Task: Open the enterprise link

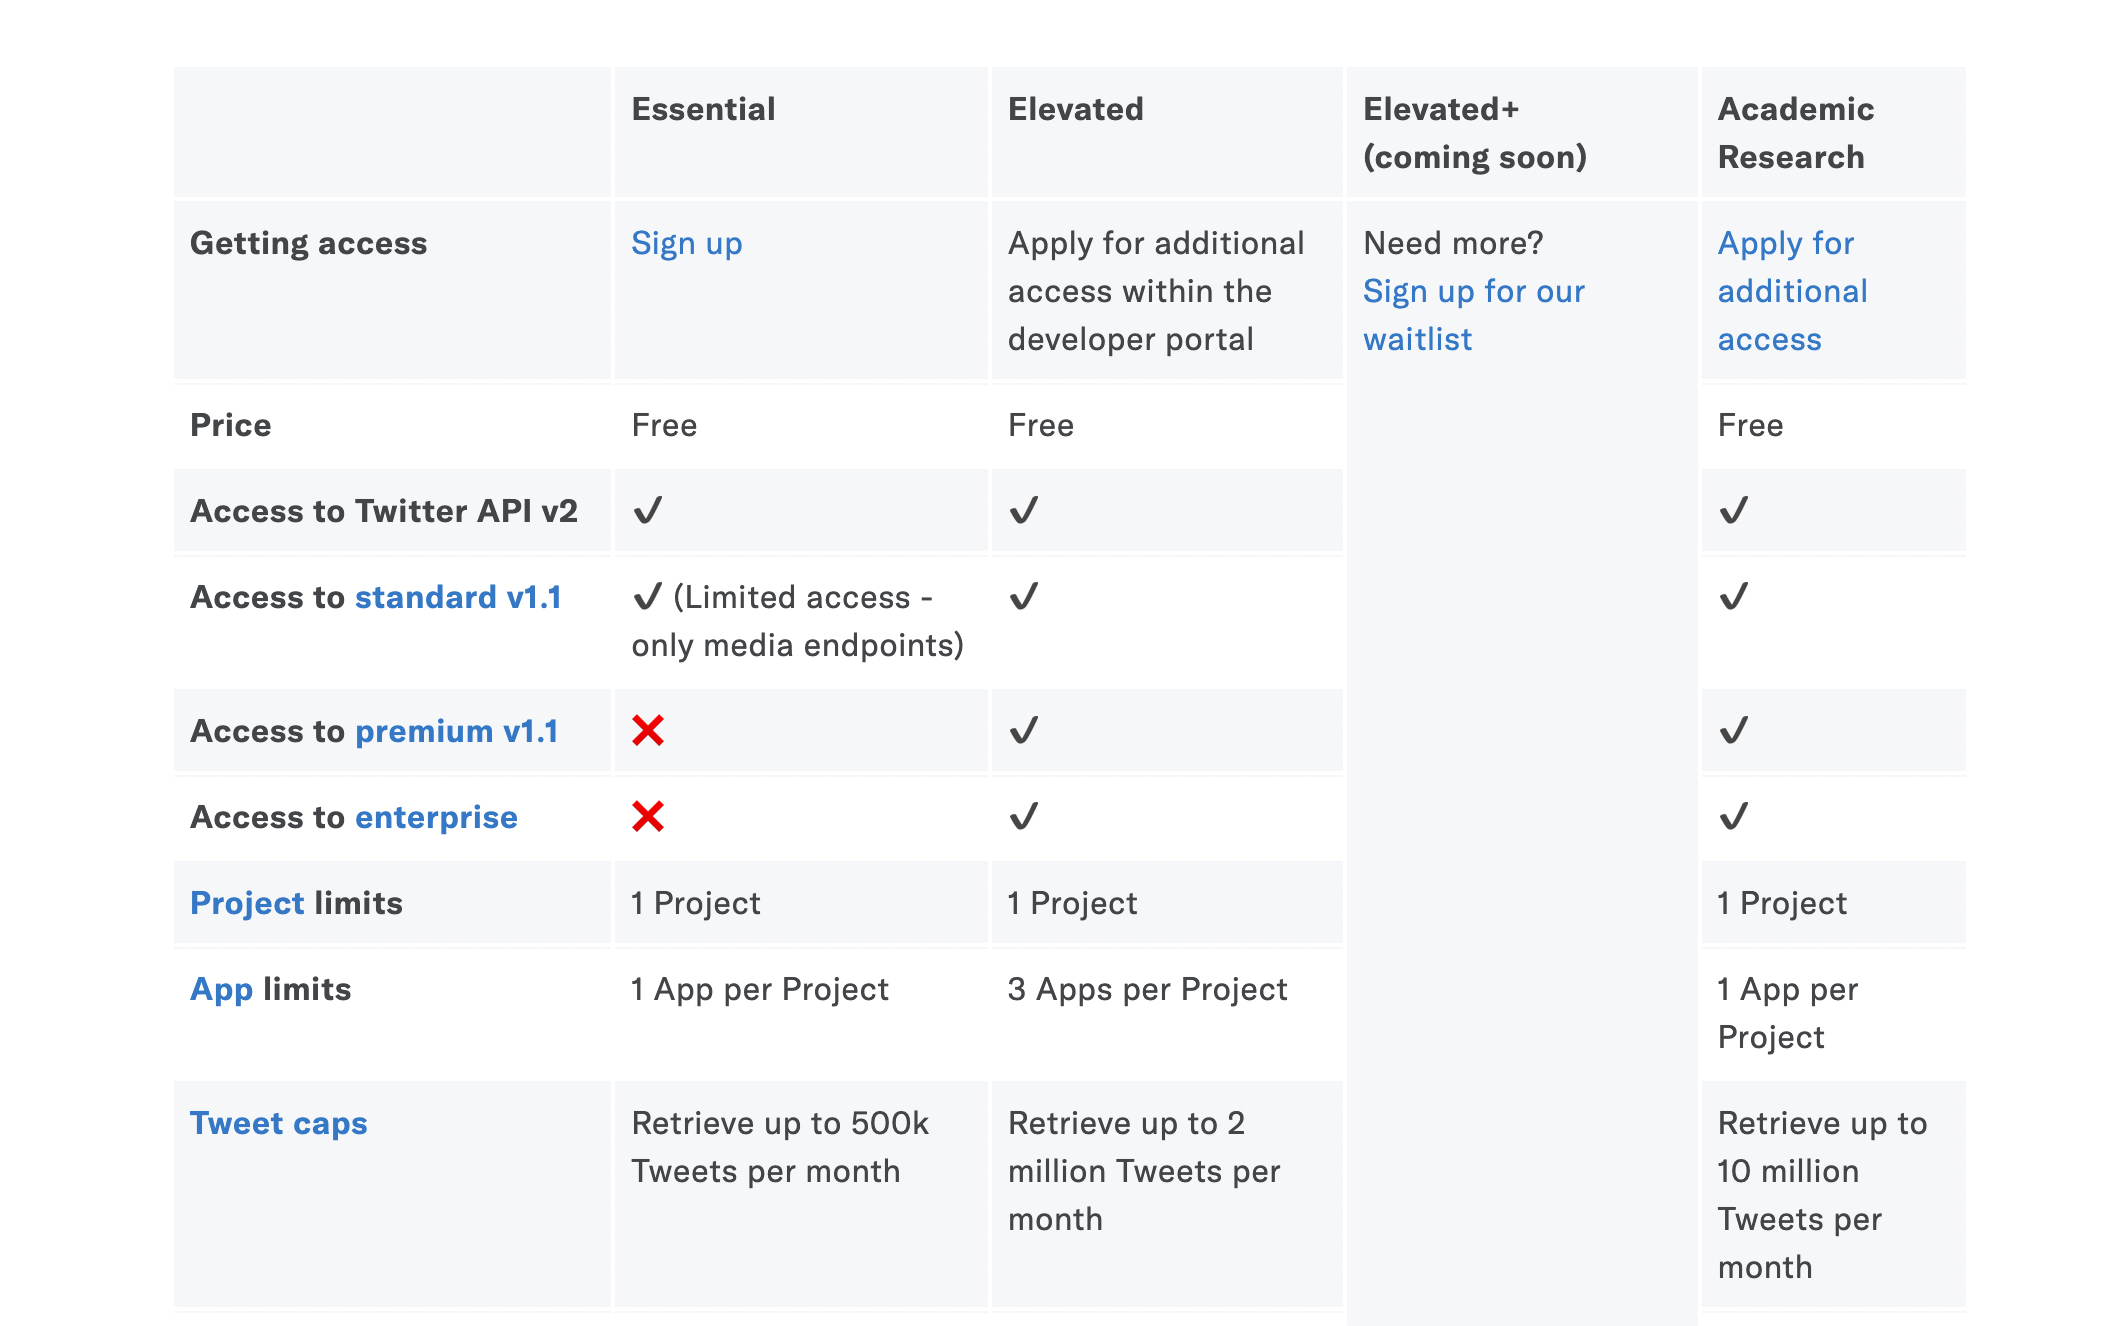Action: [x=436, y=817]
